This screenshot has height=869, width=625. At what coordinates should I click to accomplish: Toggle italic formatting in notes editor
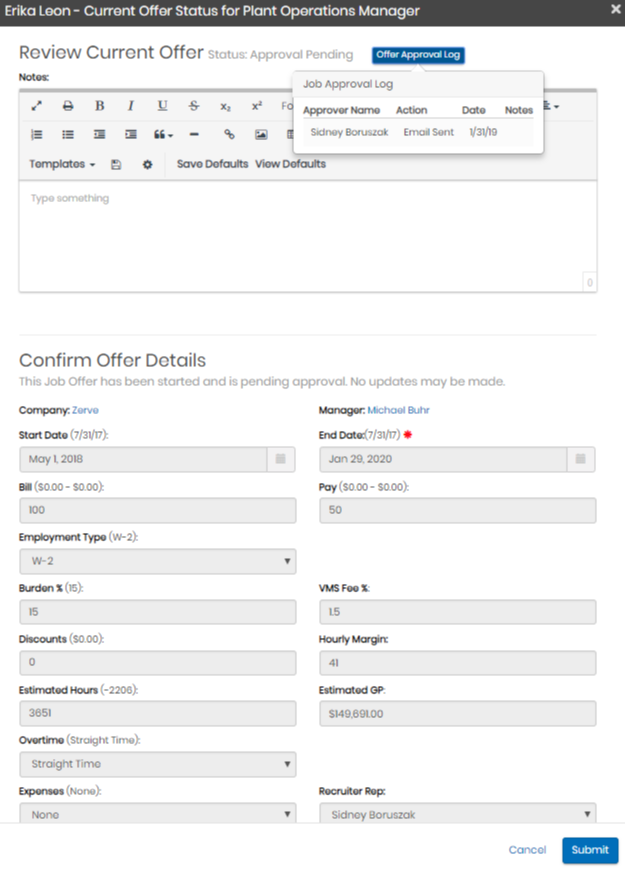[x=130, y=106]
